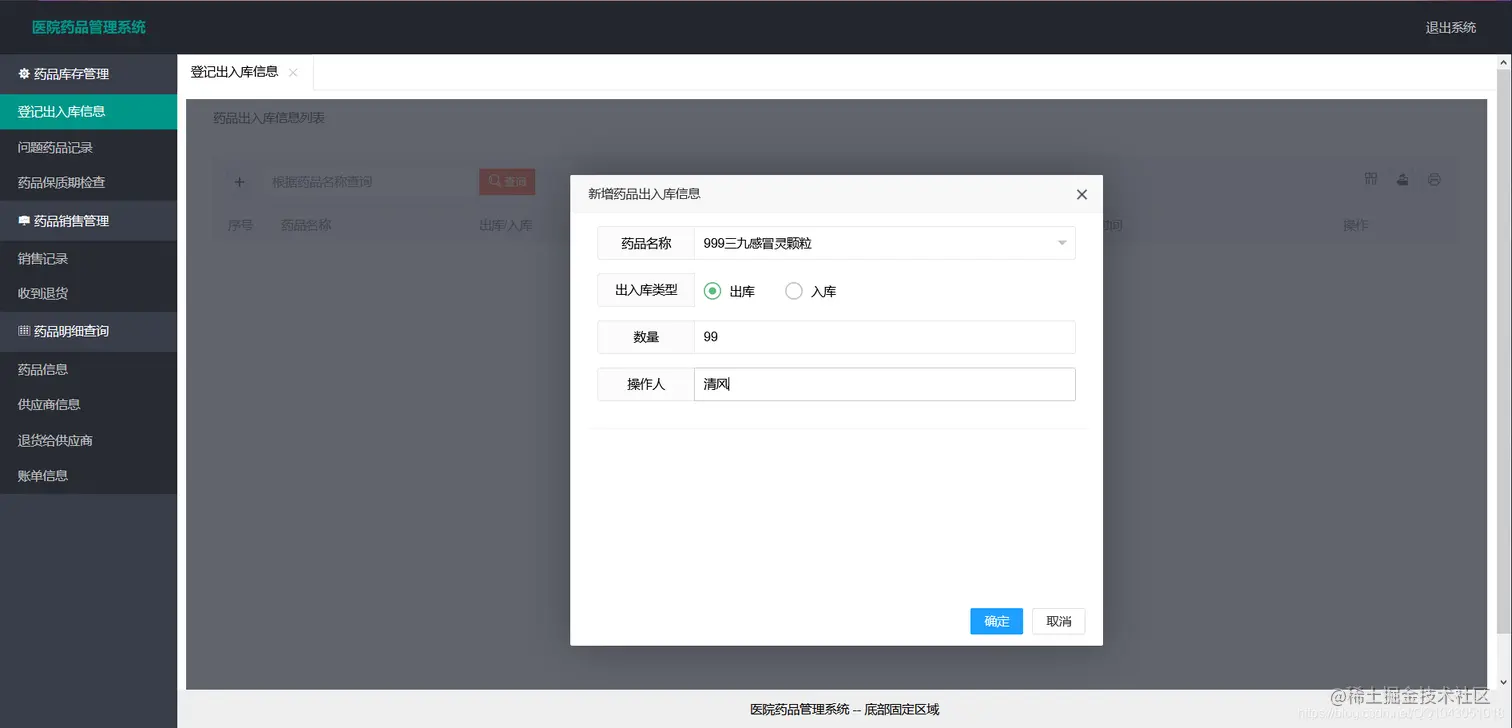Image resolution: width=1512 pixels, height=728 pixels.
Task: Click the column settings grid icon above the table
Action: [x=1370, y=179]
